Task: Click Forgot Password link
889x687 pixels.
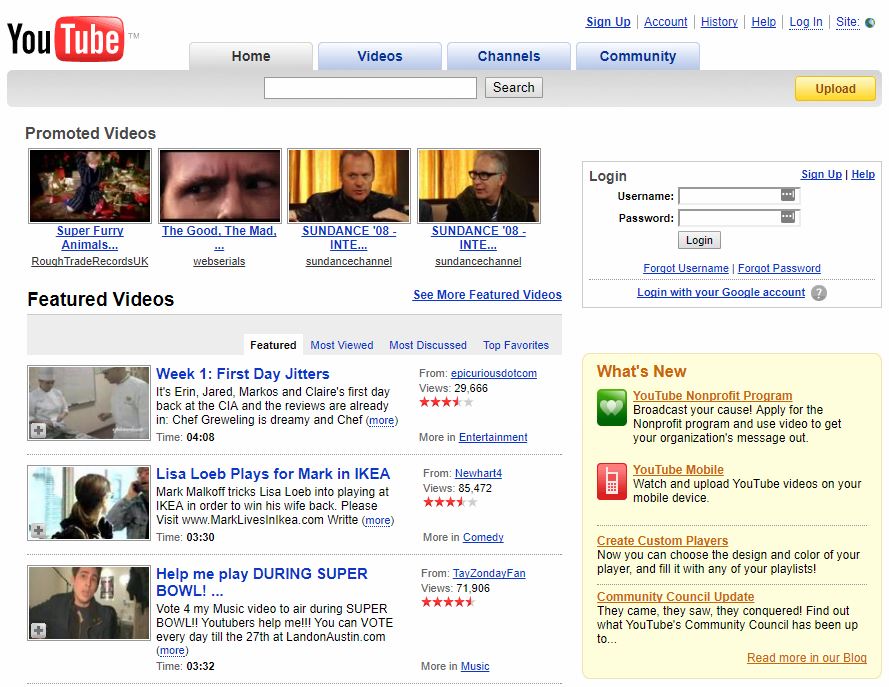Action: 779,268
